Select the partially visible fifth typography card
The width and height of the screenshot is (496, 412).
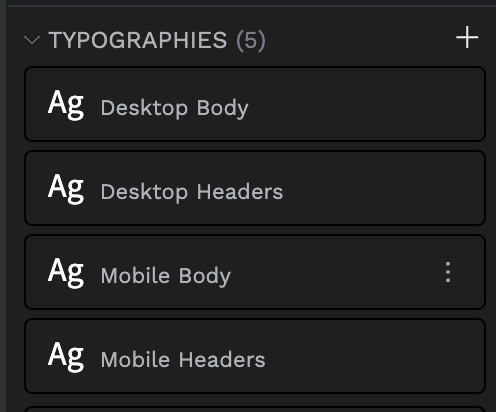click(x=255, y=409)
